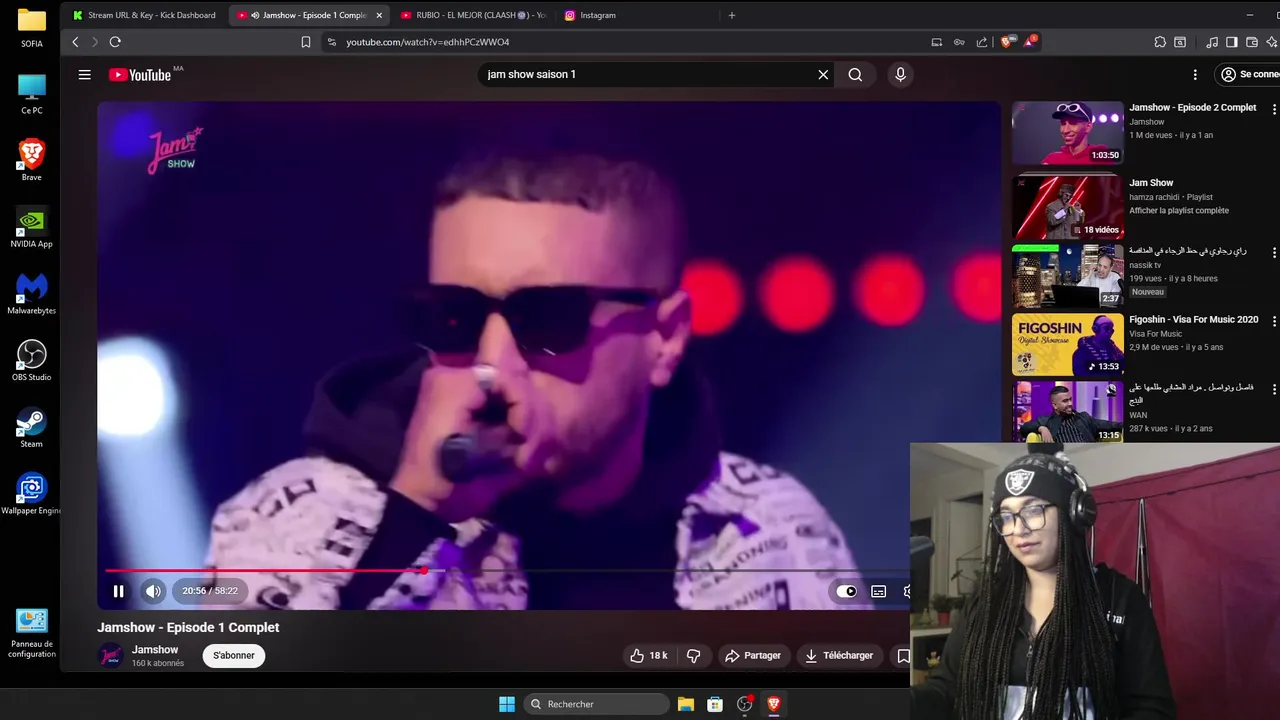Click the video time display 20:56 / 58:22
1280x720 pixels.
click(x=210, y=591)
